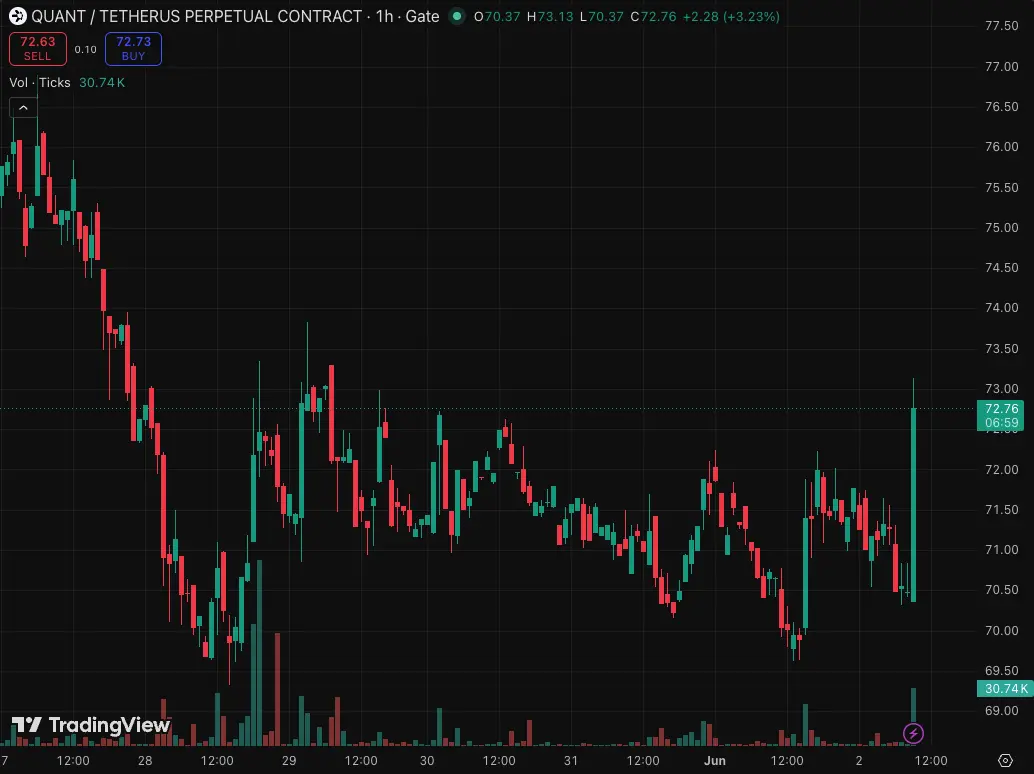Click the 71.00 price axis label
Viewport: 1034px width, 774px height.
coord(1002,550)
